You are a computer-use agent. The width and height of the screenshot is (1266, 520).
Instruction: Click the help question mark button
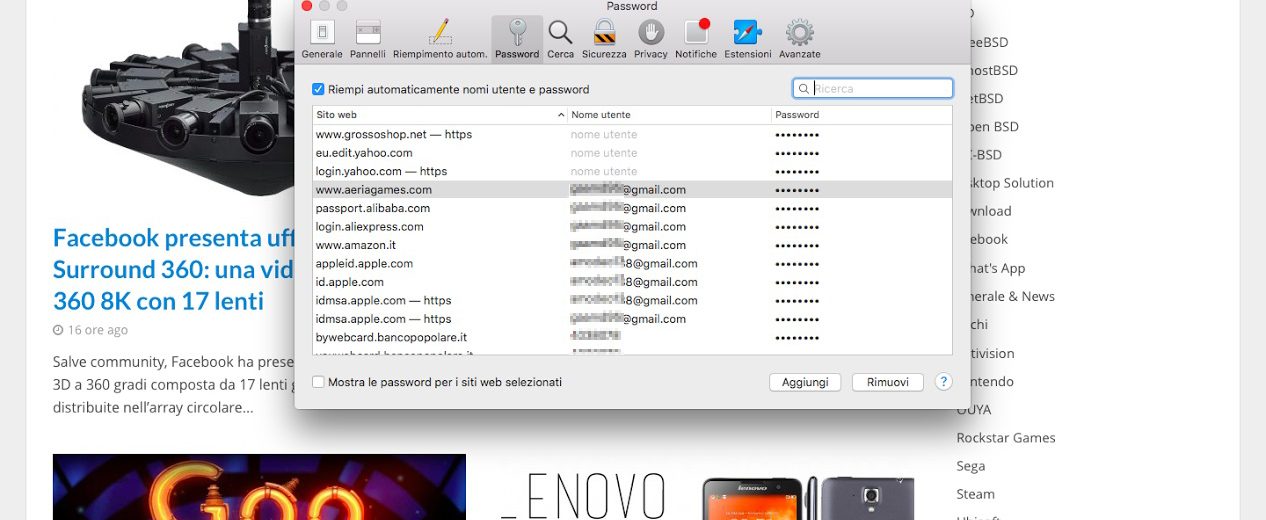click(943, 382)
